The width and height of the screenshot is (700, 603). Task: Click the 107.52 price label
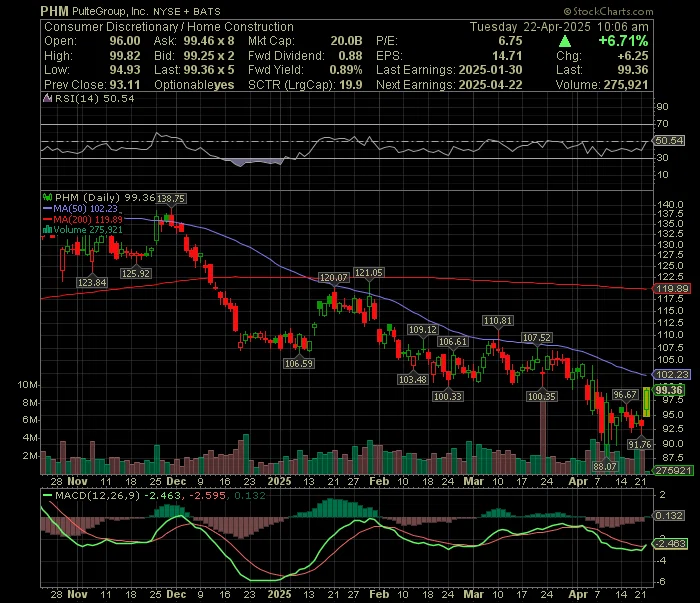[x=537, y=337]
